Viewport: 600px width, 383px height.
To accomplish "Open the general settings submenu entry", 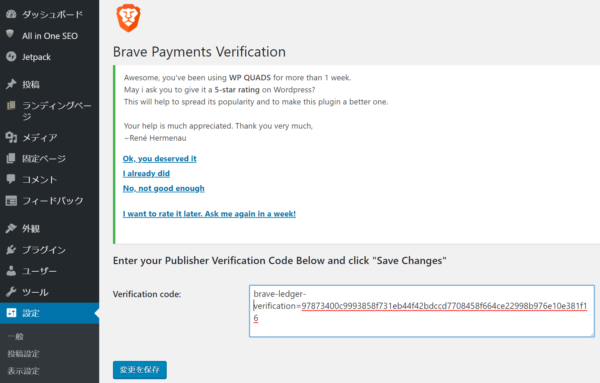I will (16, 336).
